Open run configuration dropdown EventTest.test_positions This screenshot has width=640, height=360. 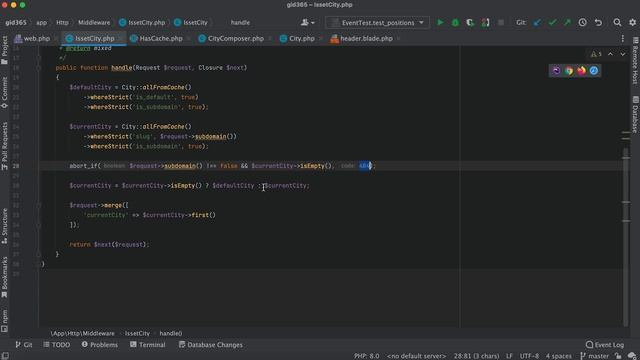(377, 22)
